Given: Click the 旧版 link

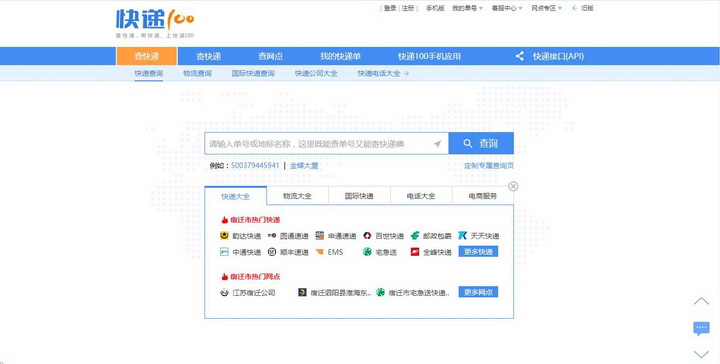Looking at the screenshot, I should (587, 8).
